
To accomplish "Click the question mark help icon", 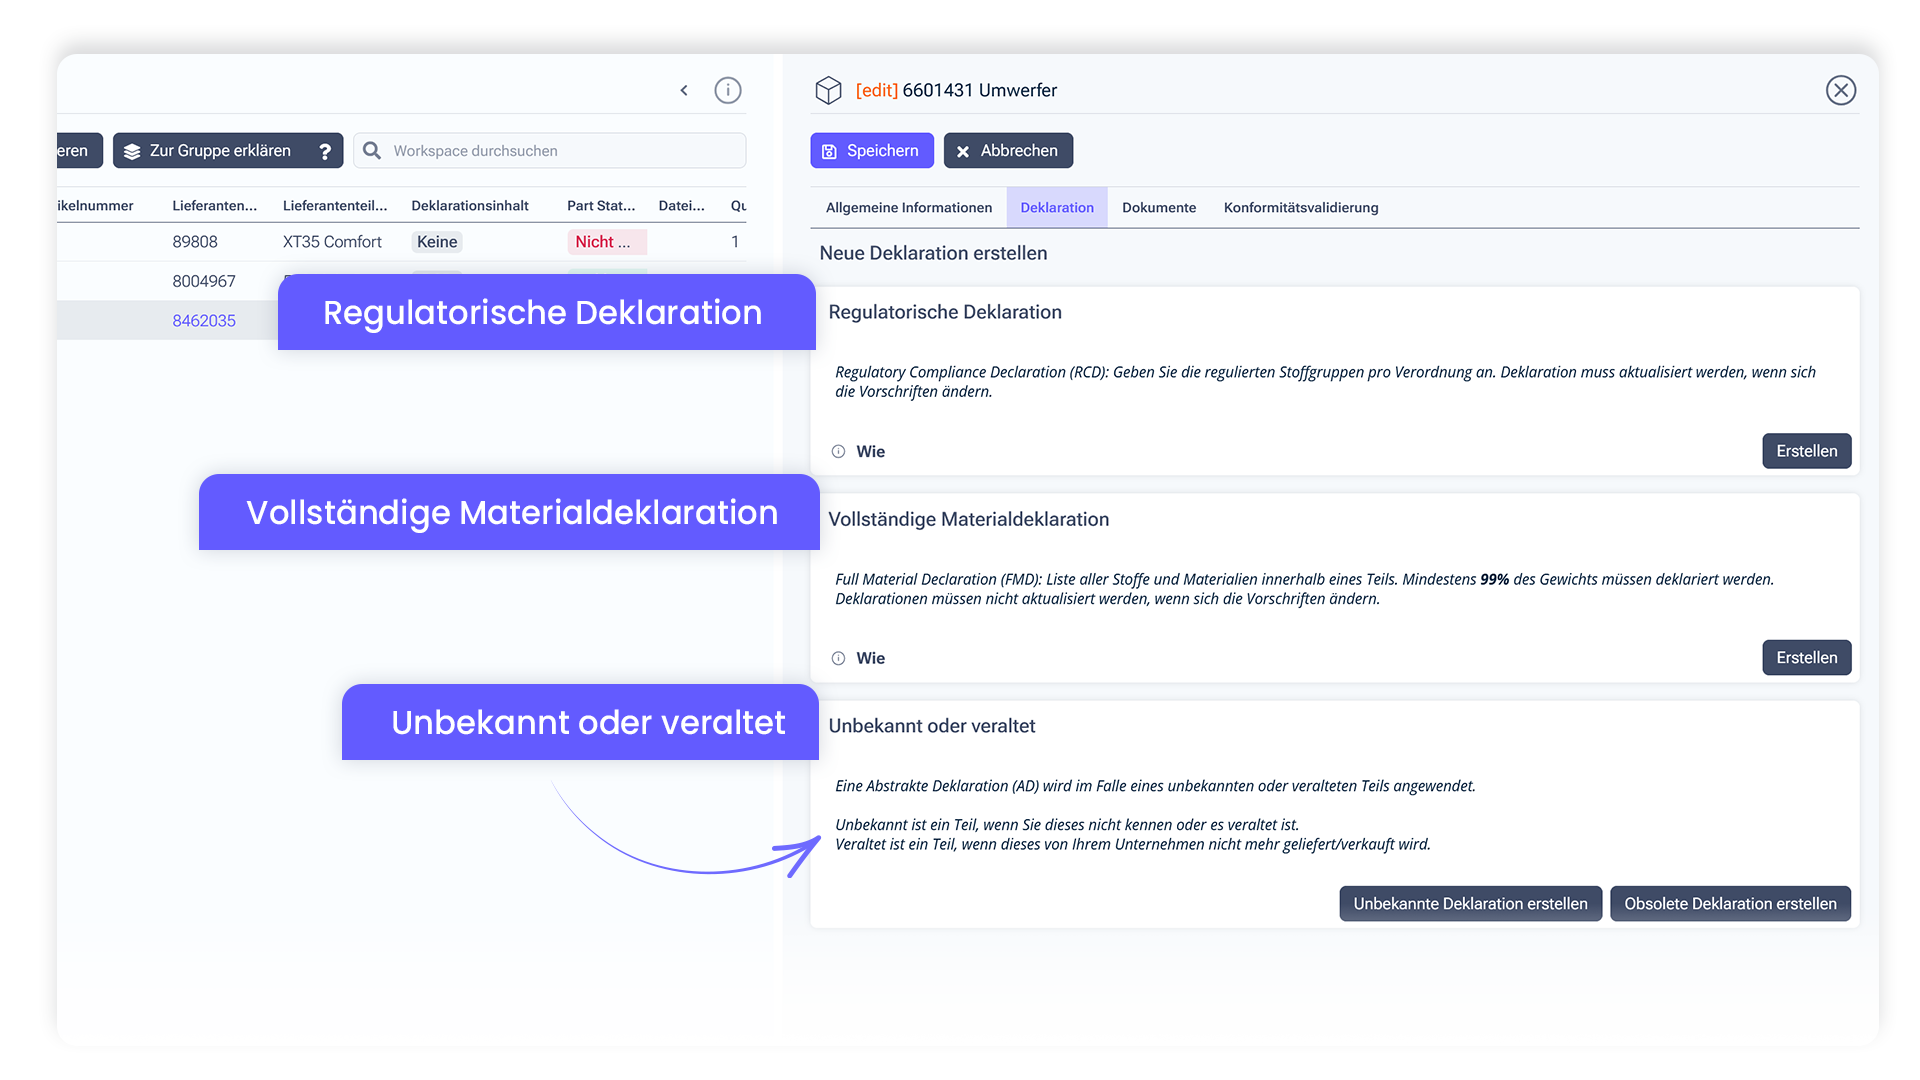I will coord(325,150).
